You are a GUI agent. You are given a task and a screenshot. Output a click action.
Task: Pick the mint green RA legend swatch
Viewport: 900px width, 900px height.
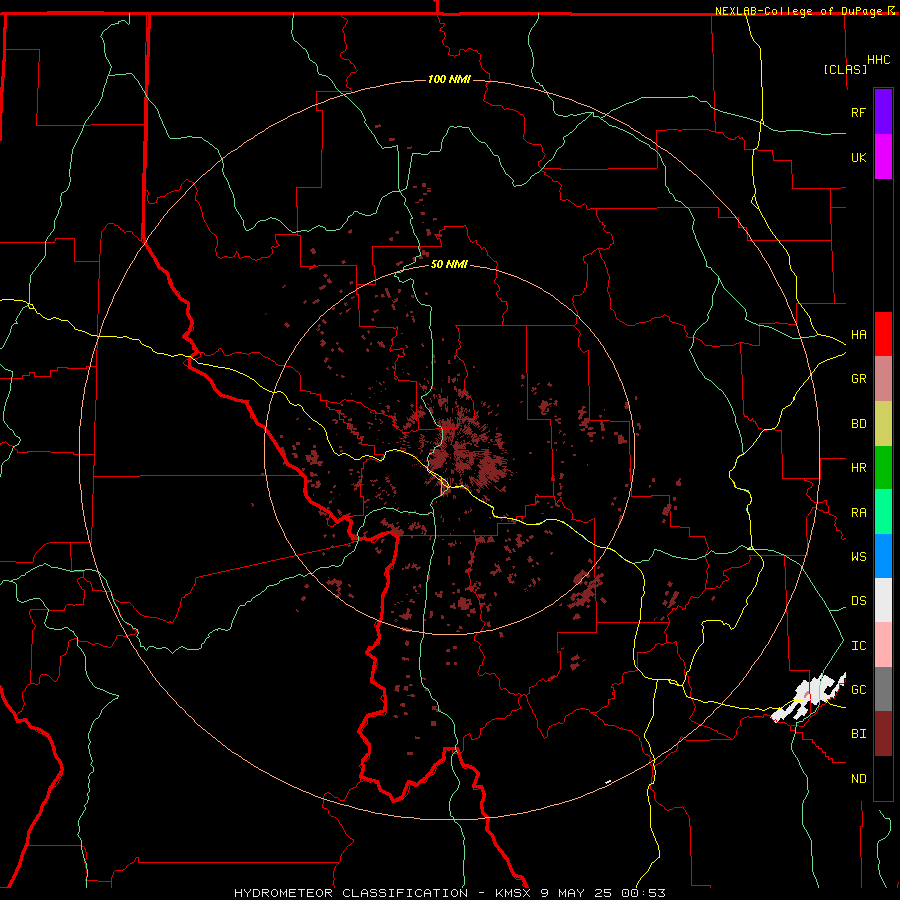[x=883, y=512]
